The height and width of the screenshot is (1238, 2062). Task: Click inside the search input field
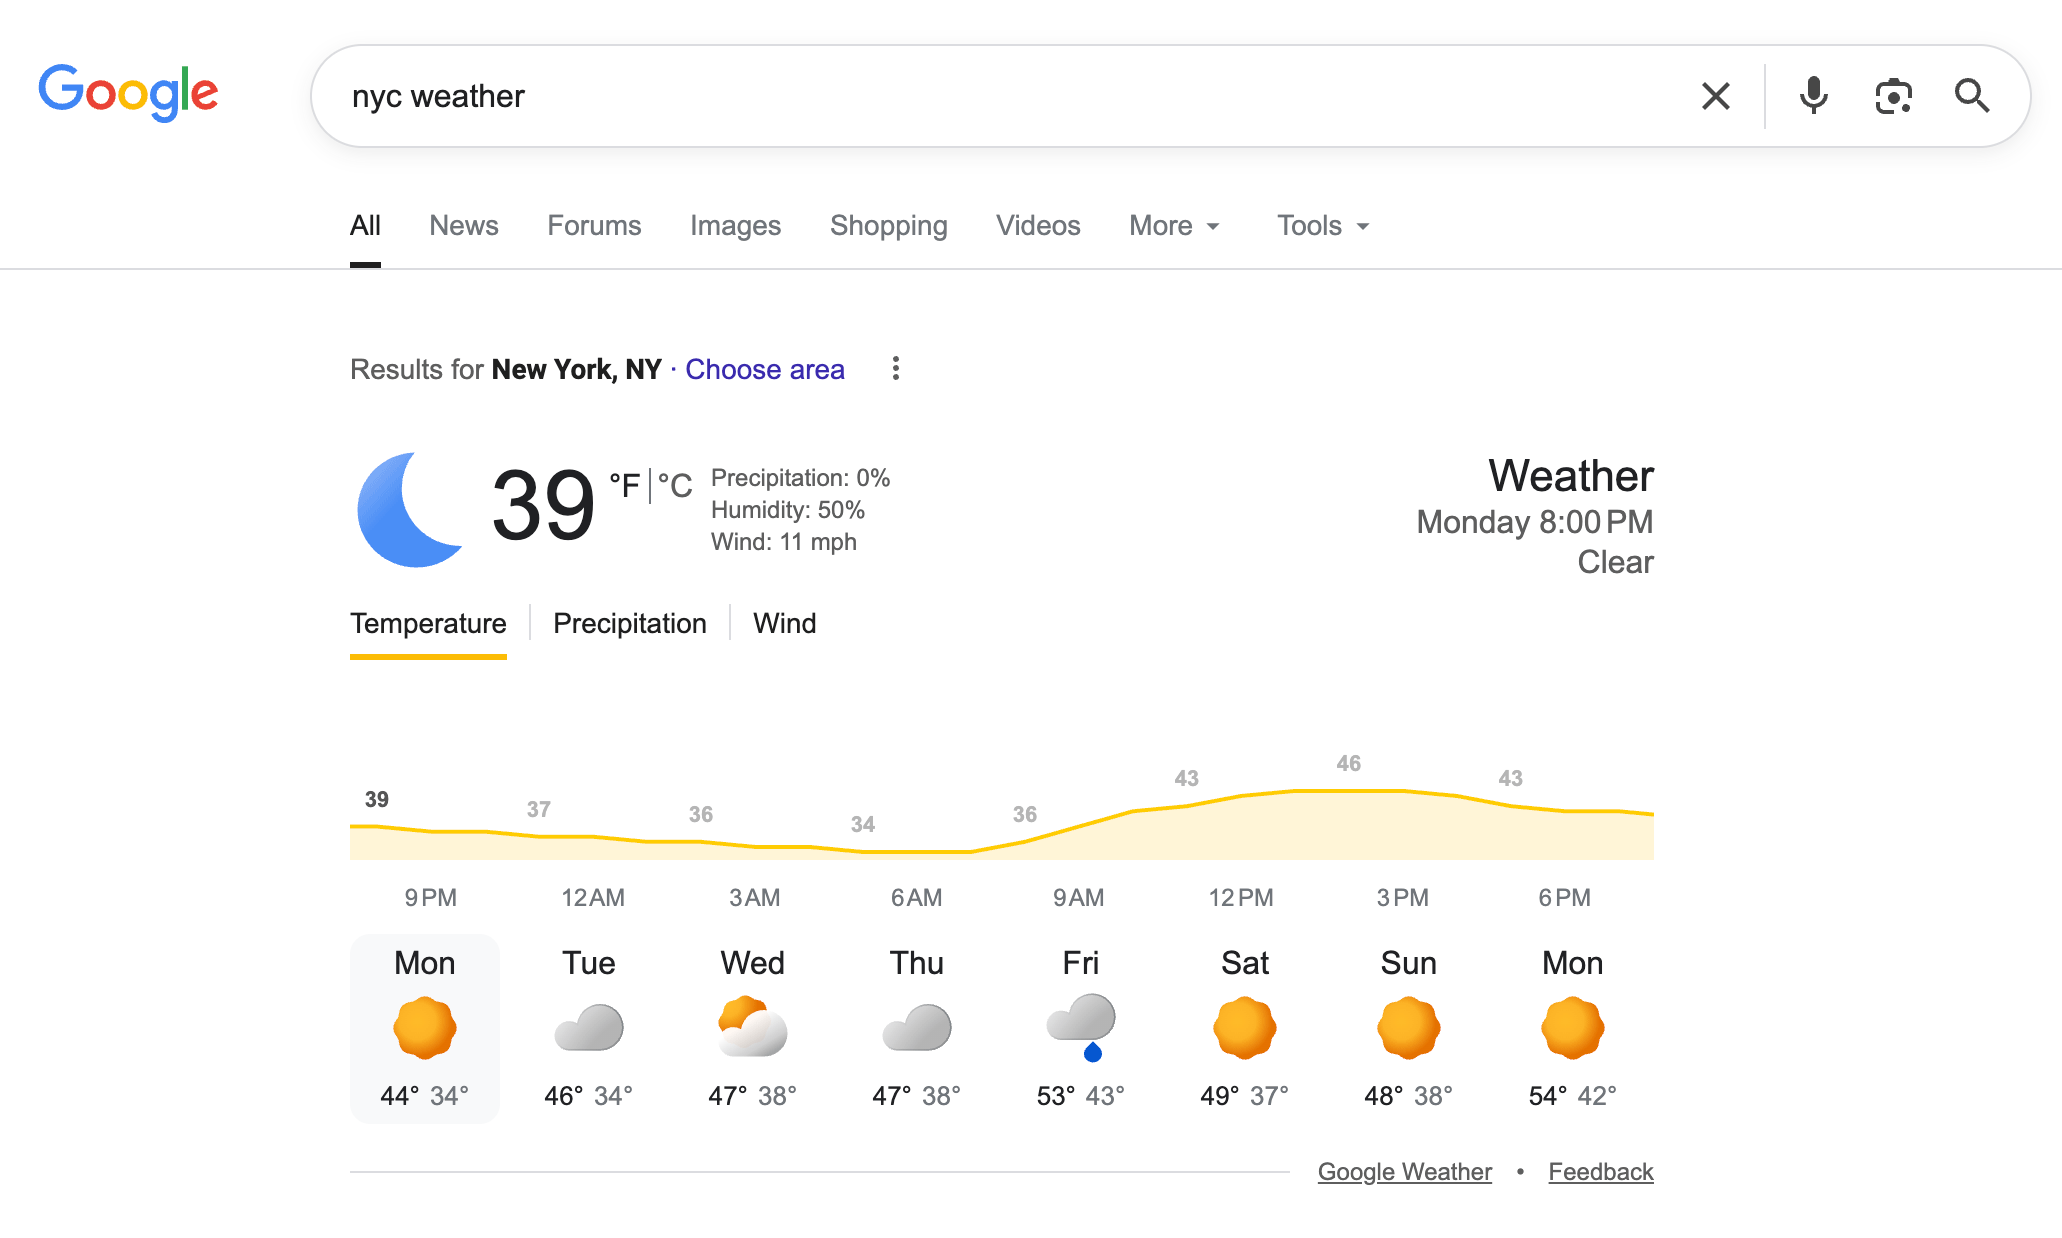click(x=900, y=95)
